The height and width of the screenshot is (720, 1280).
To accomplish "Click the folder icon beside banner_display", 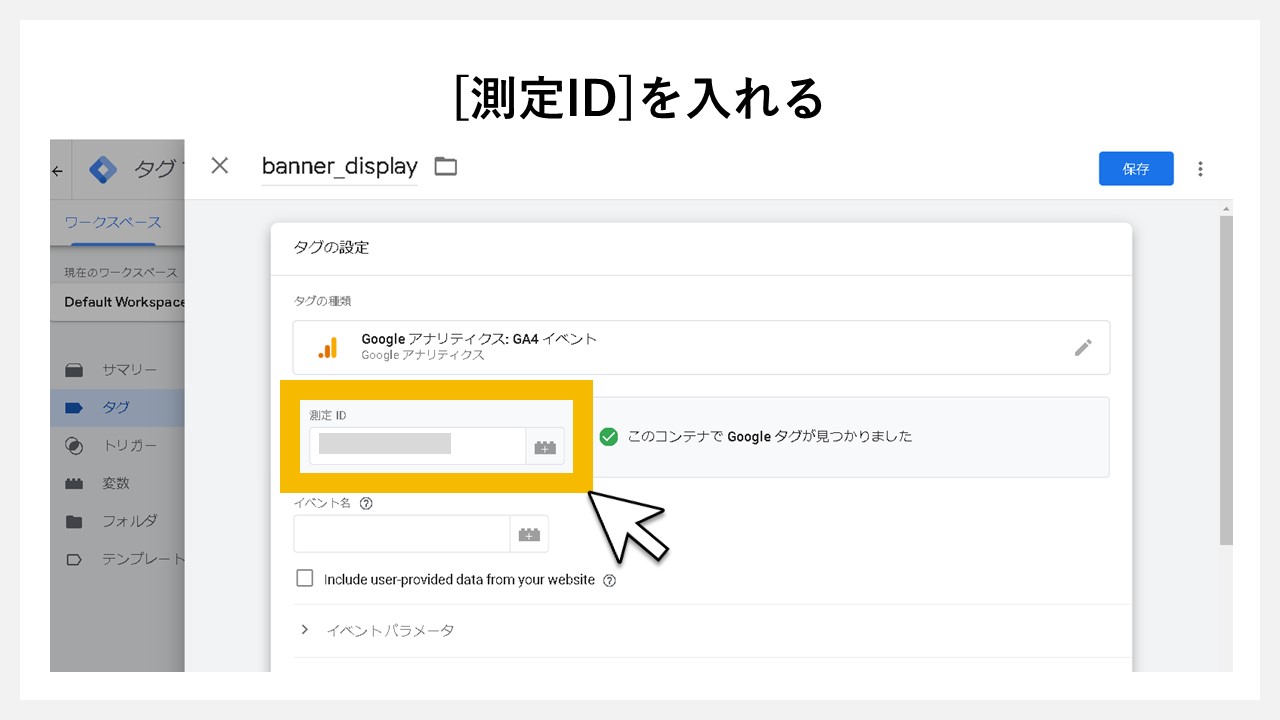I will [x=444, y=166].
